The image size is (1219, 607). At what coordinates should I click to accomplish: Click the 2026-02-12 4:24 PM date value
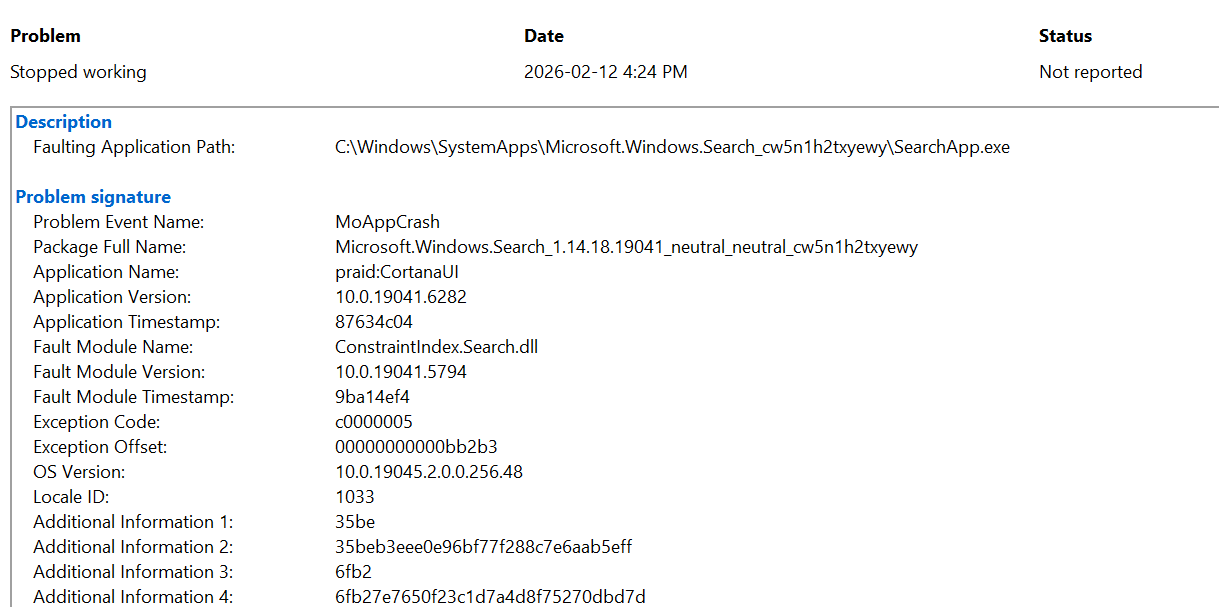coord(605,72)
